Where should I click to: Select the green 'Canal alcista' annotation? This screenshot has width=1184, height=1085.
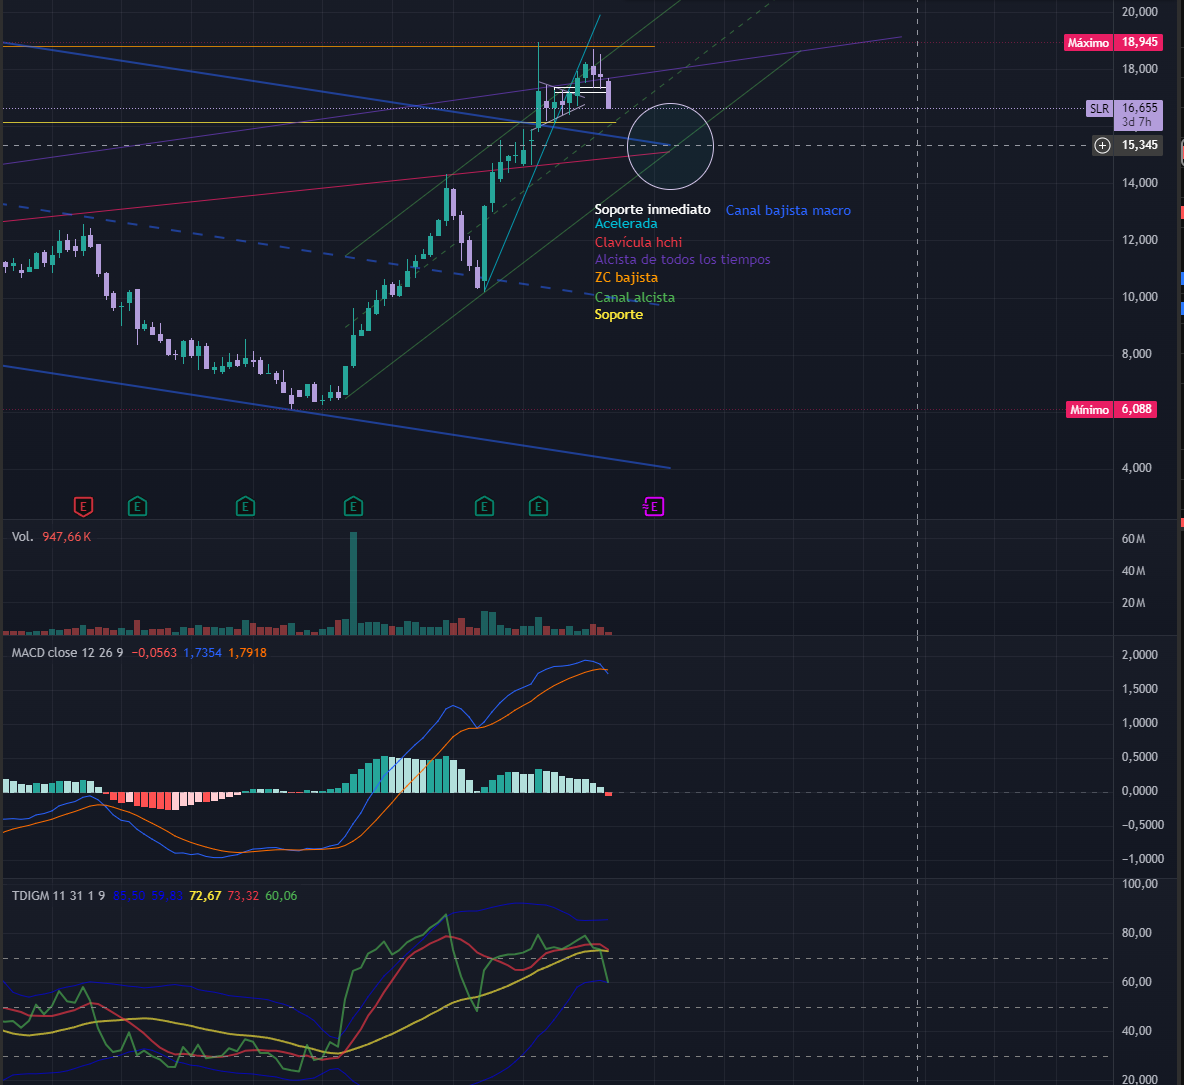(634, 298)
